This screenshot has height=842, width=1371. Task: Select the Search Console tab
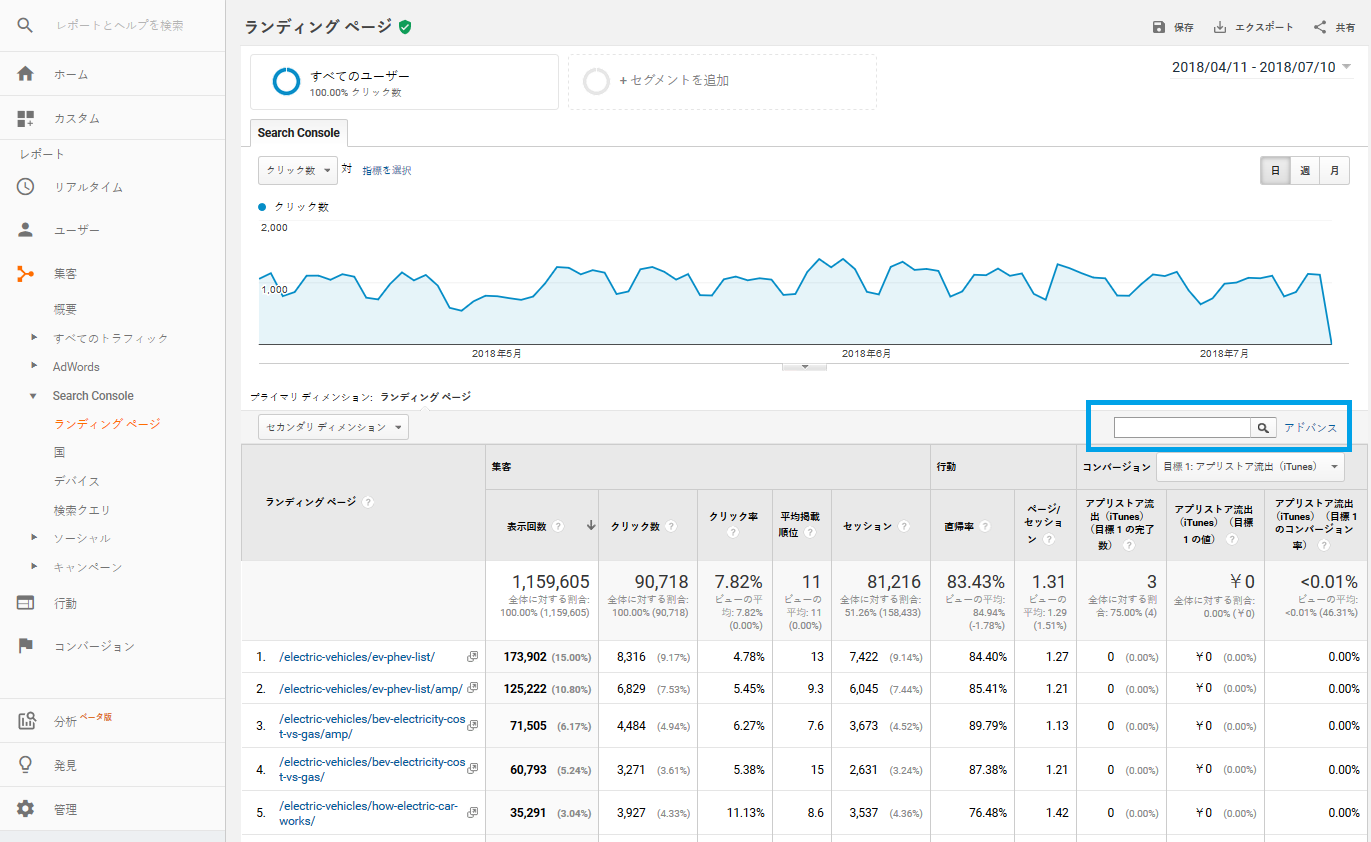tap(298, 133)
